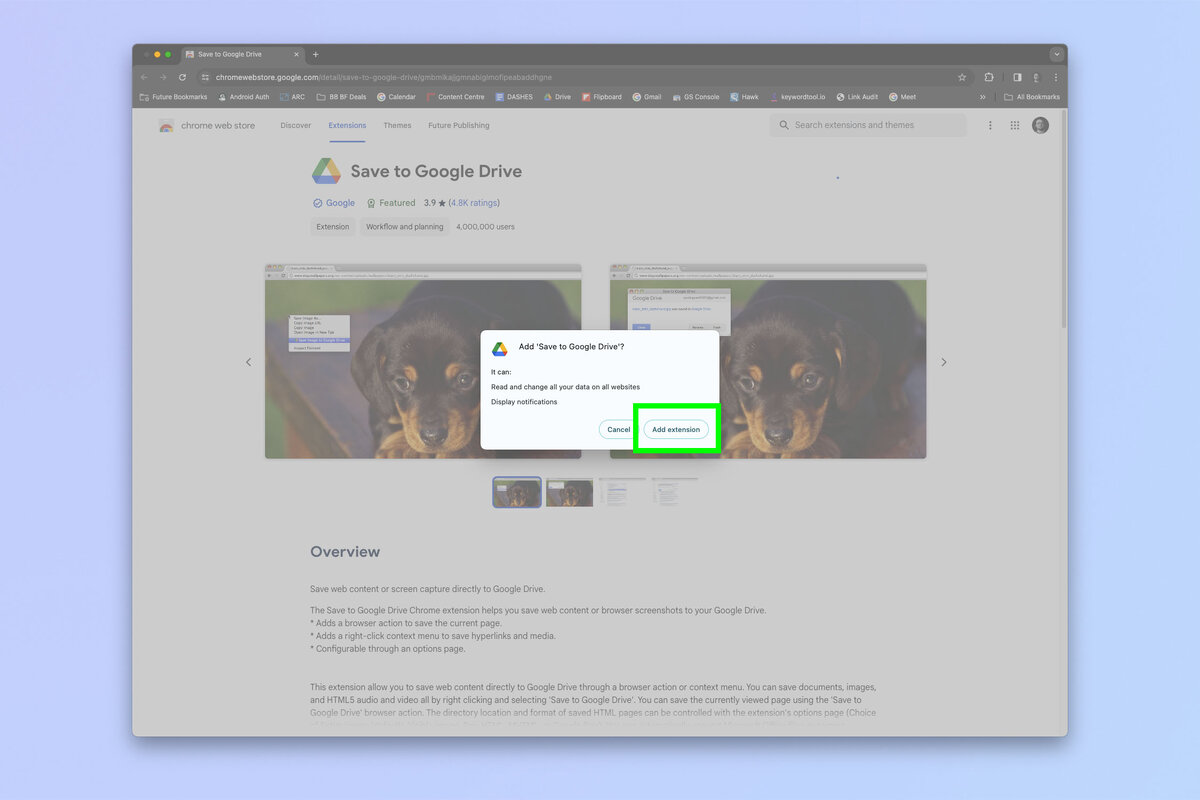The image size is (1200, 800).
Task: Expand the bookmarks overflow chevron
Action: click(982, 96)
